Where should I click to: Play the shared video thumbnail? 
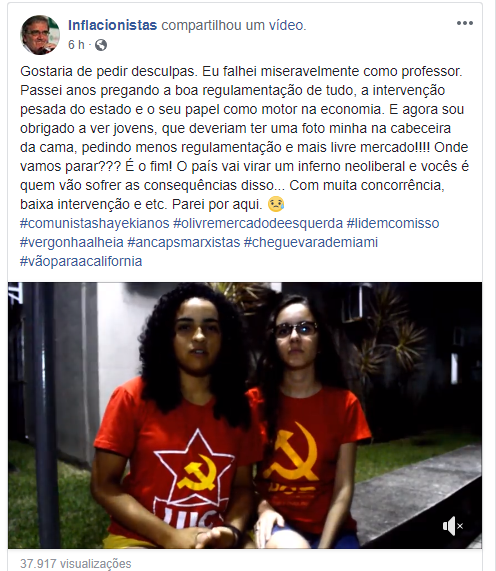[x=245, y=415]
